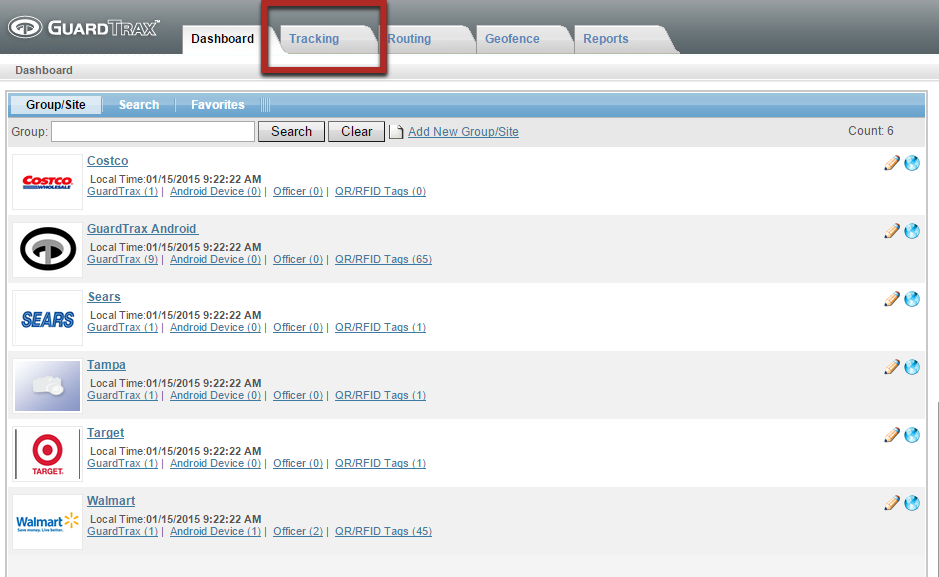Click the Group text input field
Image resolution: width=939 pixels, height=577 pixels.
pyautogui.click(x=153, y=132)
